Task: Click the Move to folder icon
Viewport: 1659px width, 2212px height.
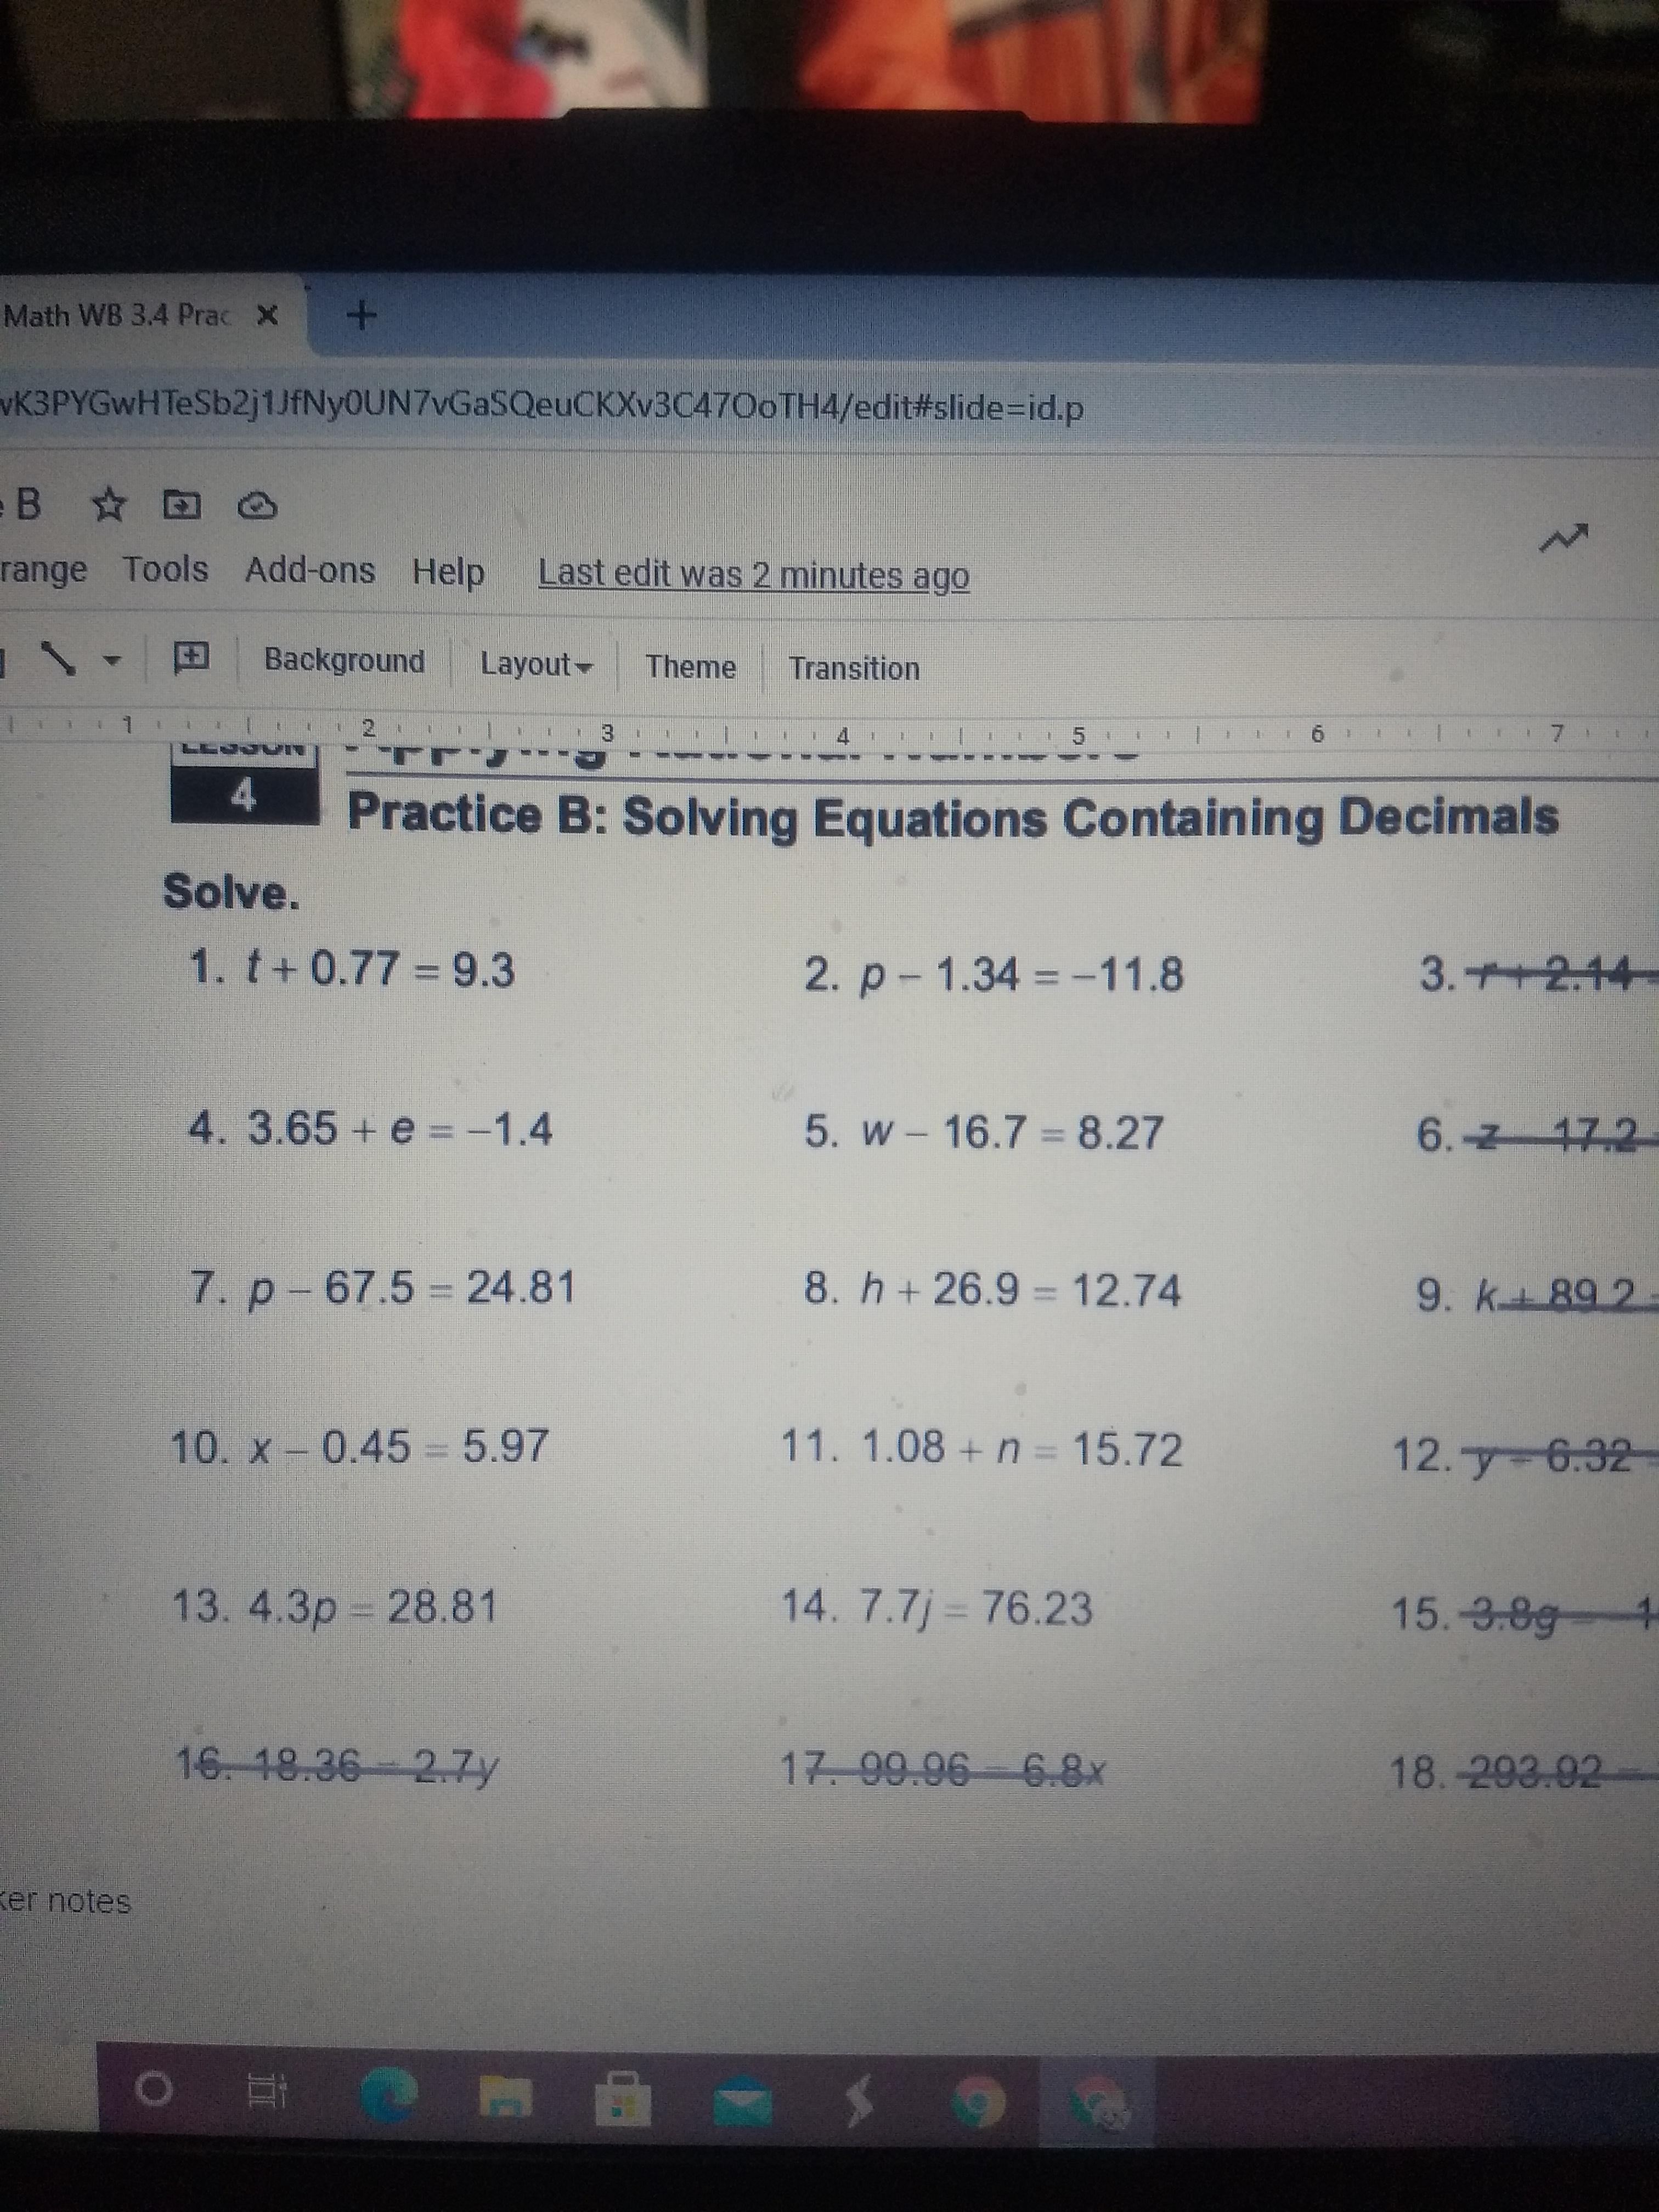Action: [182, 506]
